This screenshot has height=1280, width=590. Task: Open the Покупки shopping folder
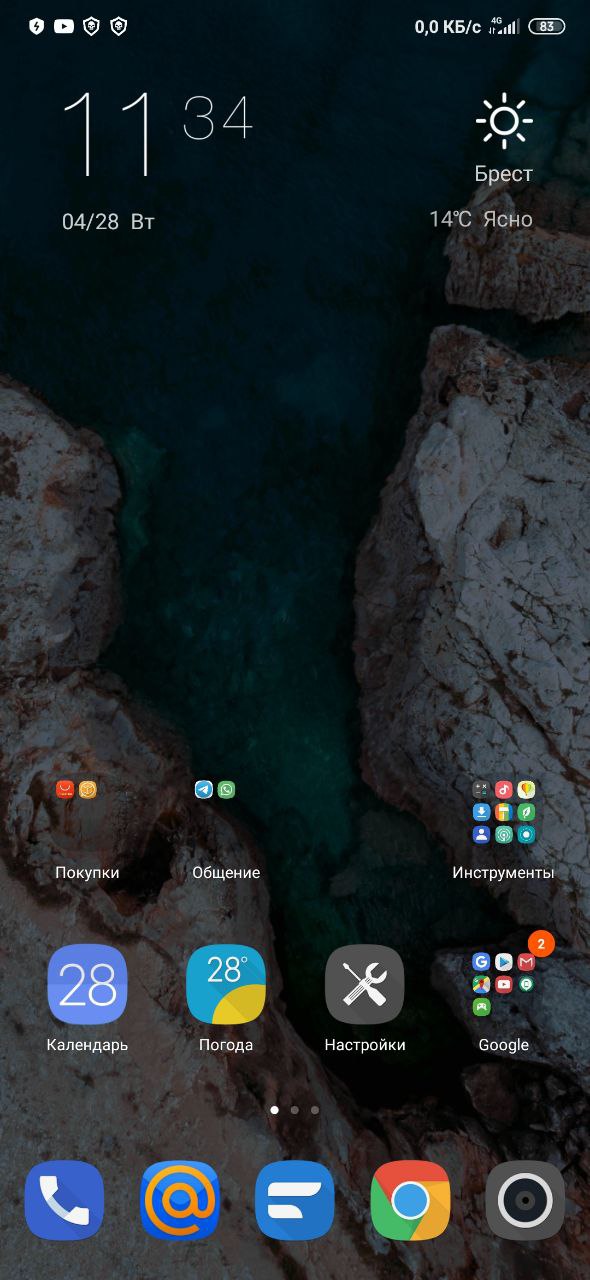[x=88, y=812]
